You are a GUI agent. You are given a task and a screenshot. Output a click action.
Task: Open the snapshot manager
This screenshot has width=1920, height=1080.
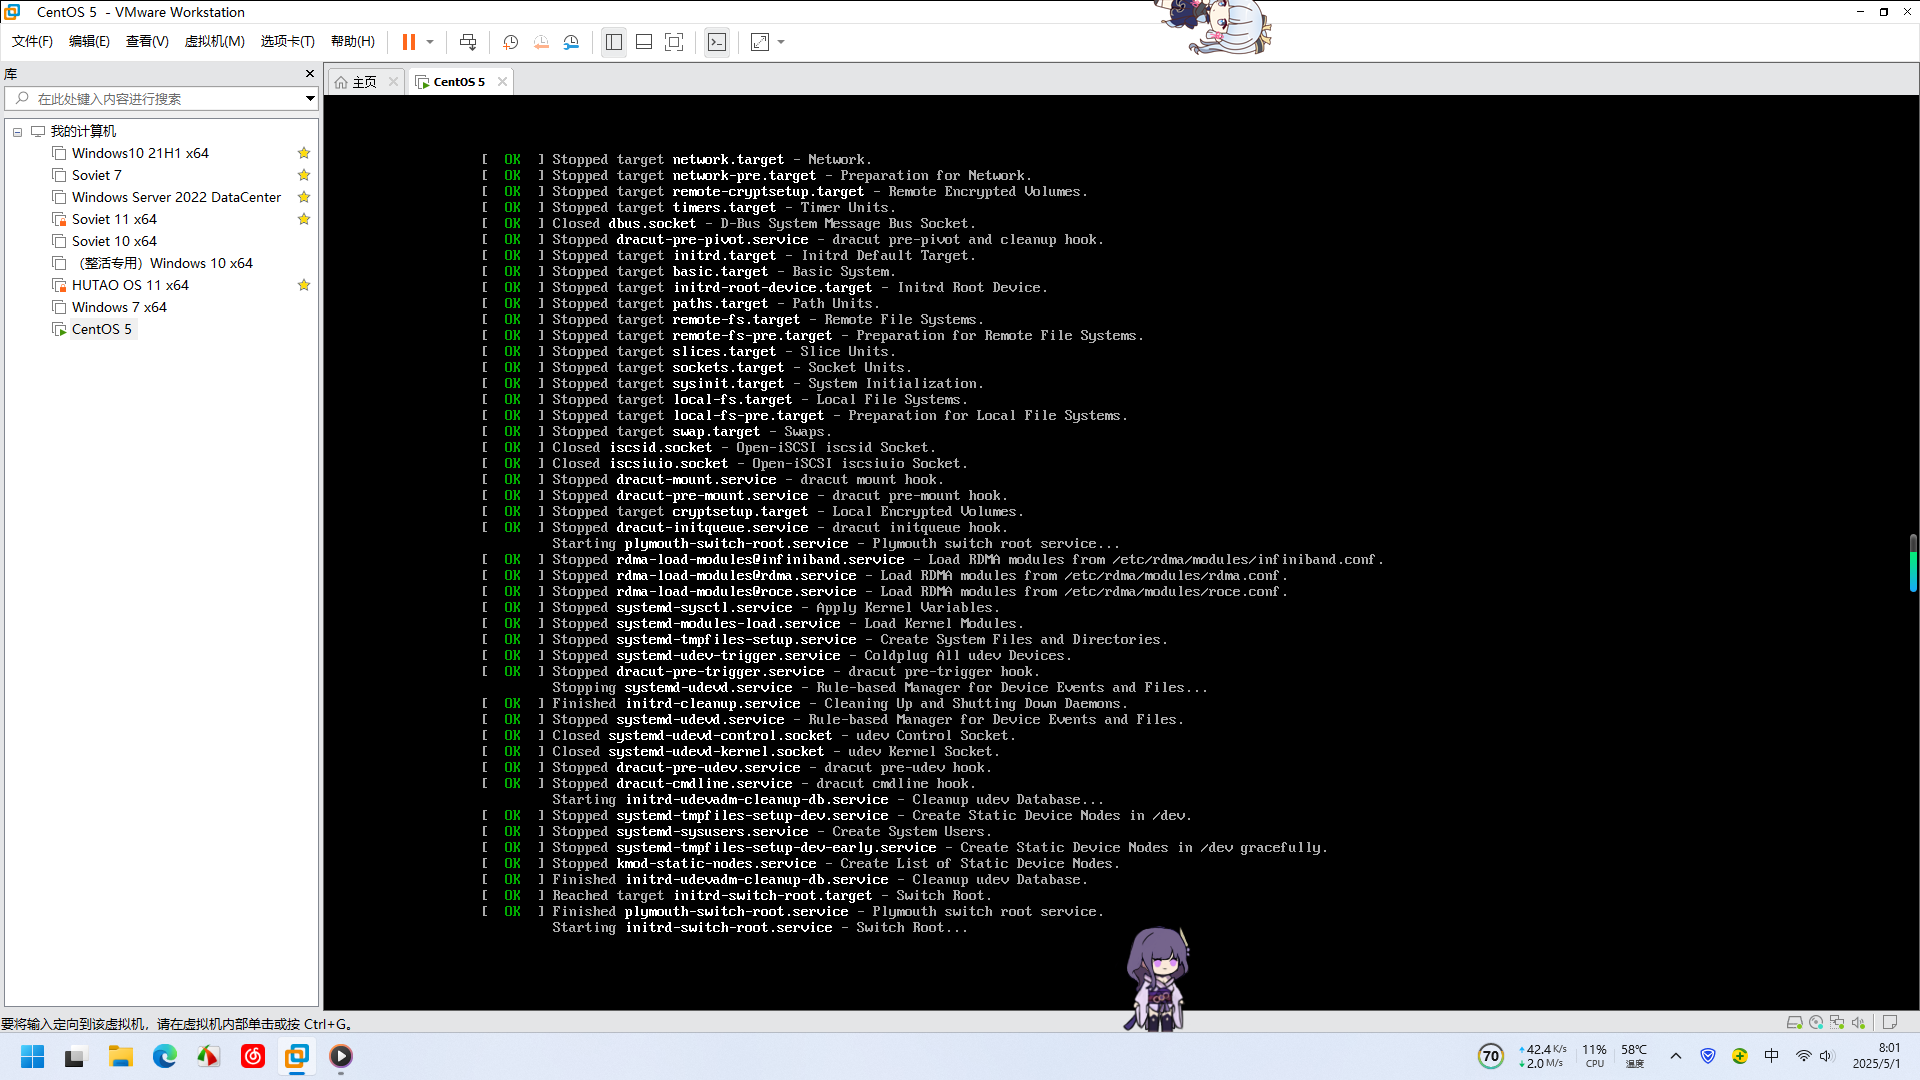pyautogui.click(x=571, y=42)
